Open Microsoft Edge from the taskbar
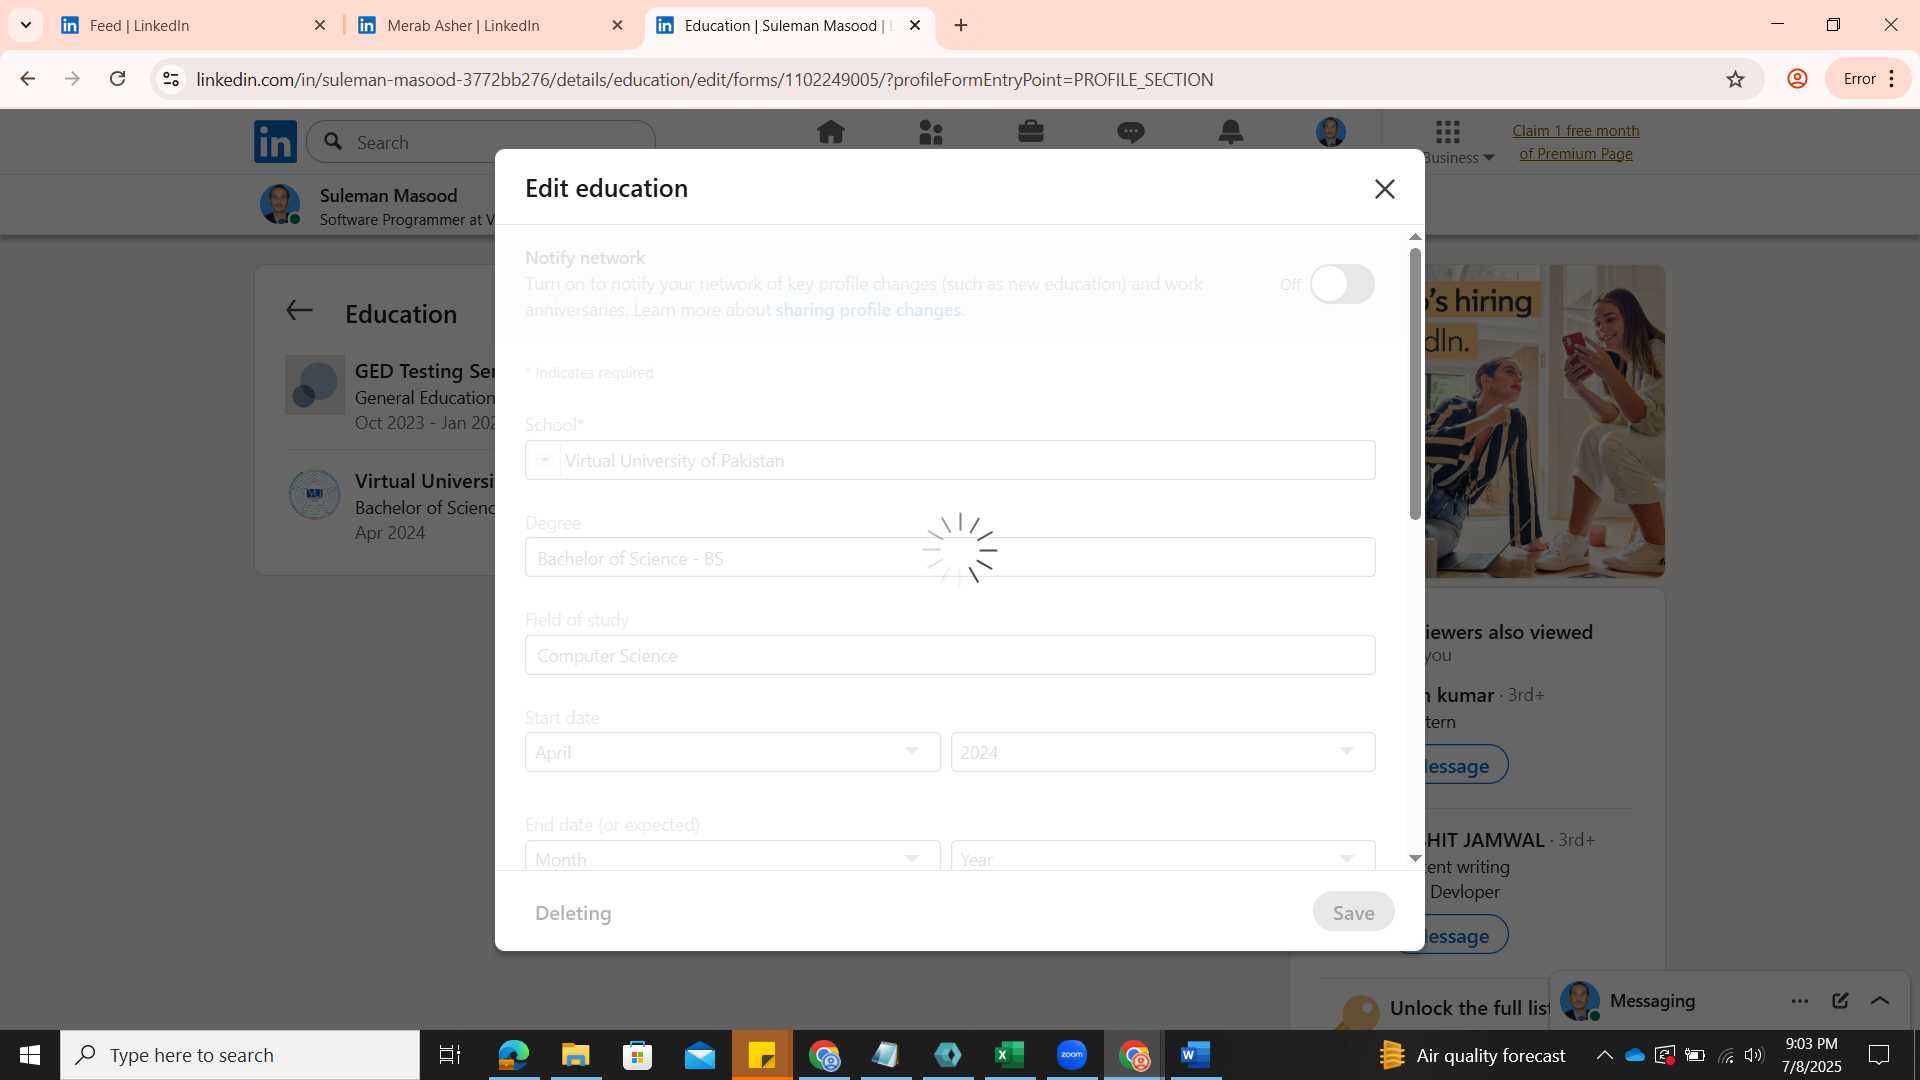Image resolution: width=1920 pixels, height=1080 pixels. [x=513, y=1055]
